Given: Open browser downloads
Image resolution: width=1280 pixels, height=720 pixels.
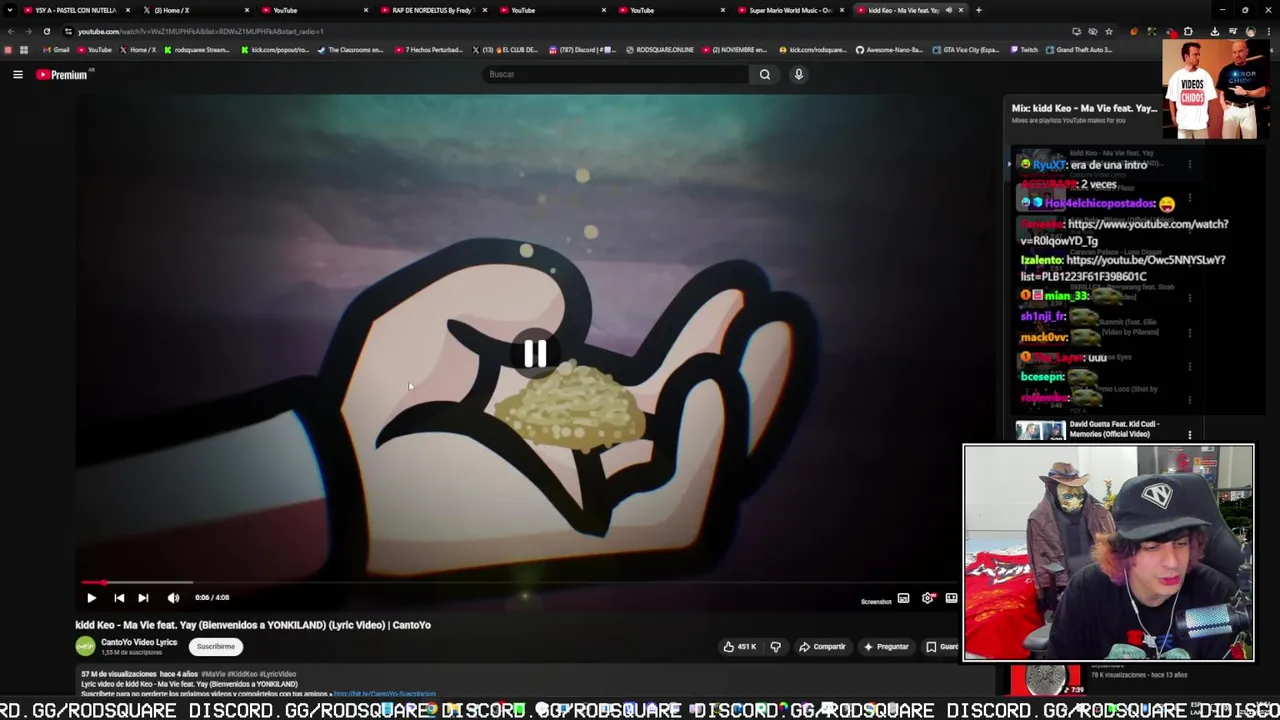Looking at the screenshot, I should pyautogui.click(x=1215, y=31).
